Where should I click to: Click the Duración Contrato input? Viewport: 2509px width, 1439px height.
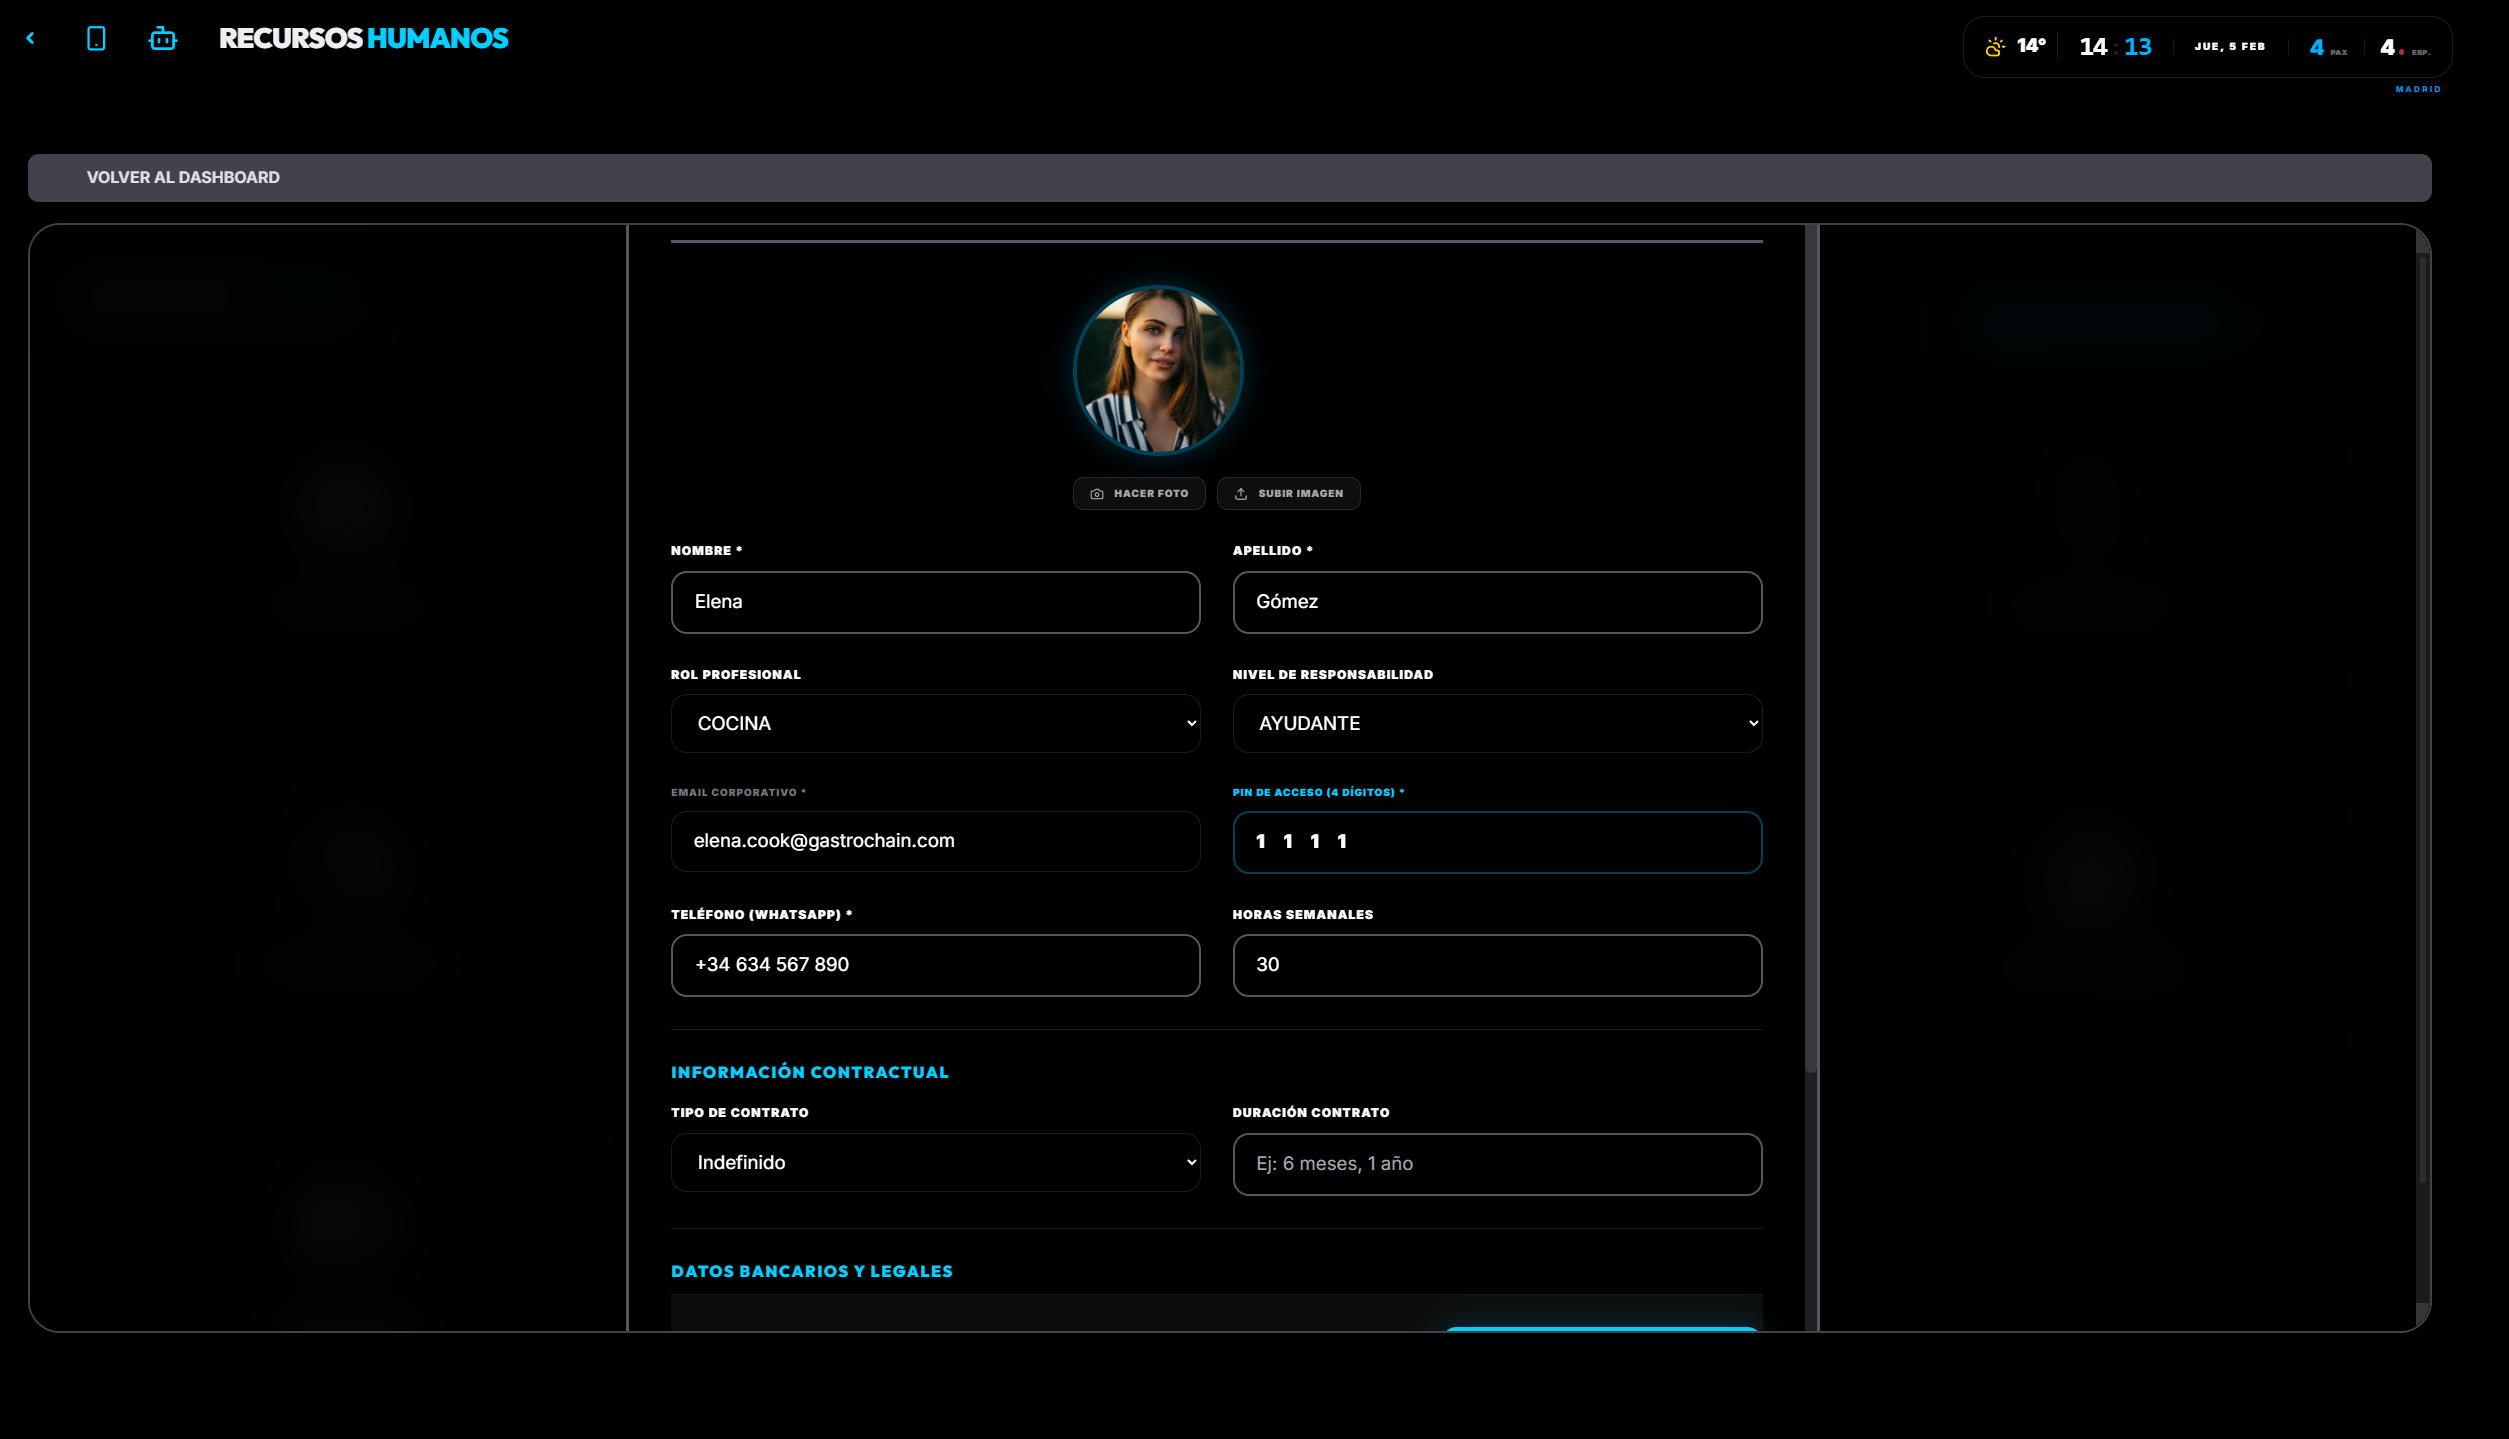pos(1496,1164)
